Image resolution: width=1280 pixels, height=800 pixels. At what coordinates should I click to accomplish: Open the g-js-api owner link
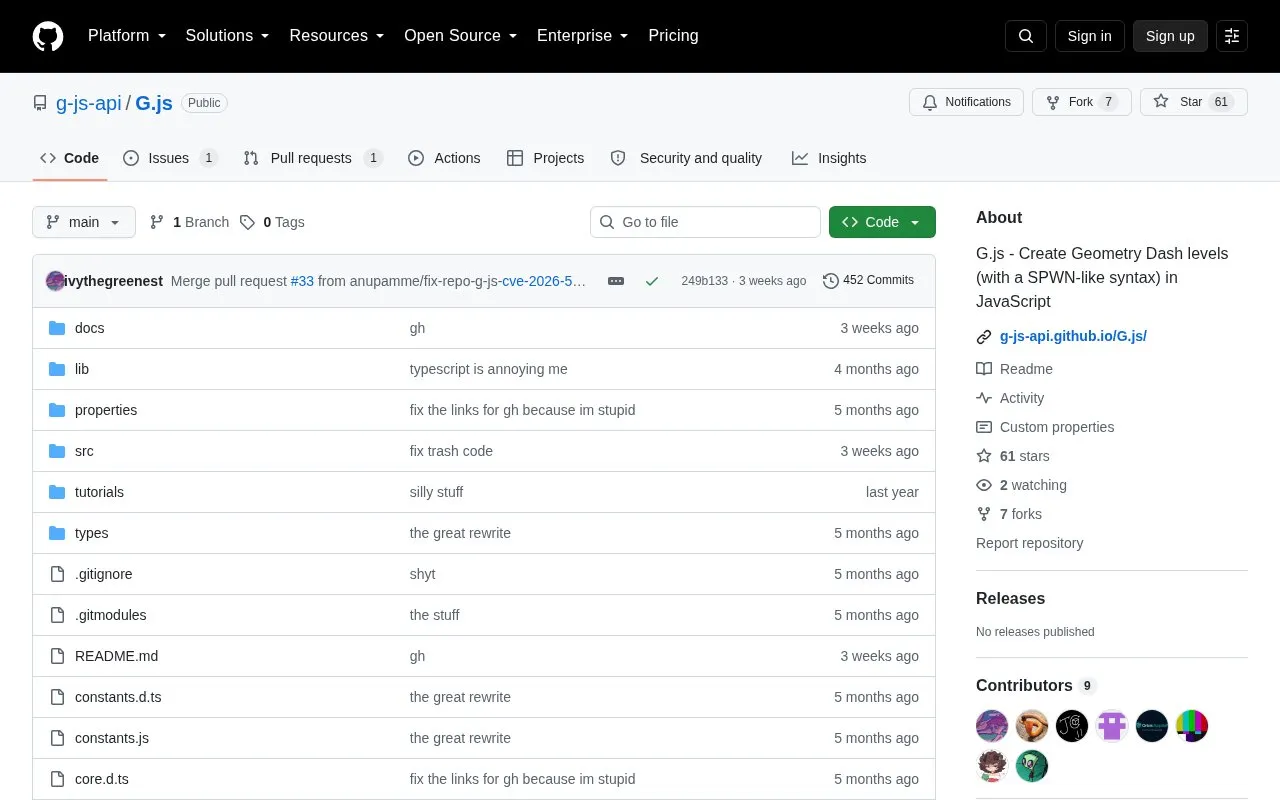point(89,103)
